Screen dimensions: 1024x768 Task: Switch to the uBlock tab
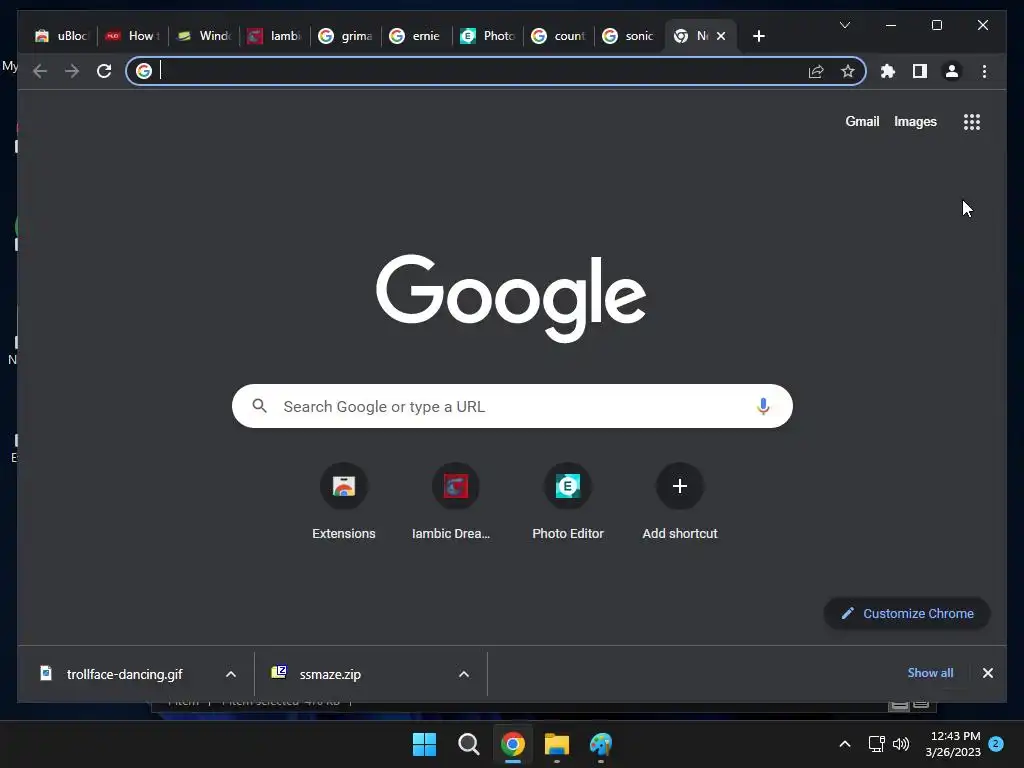[x=61, y=36]
